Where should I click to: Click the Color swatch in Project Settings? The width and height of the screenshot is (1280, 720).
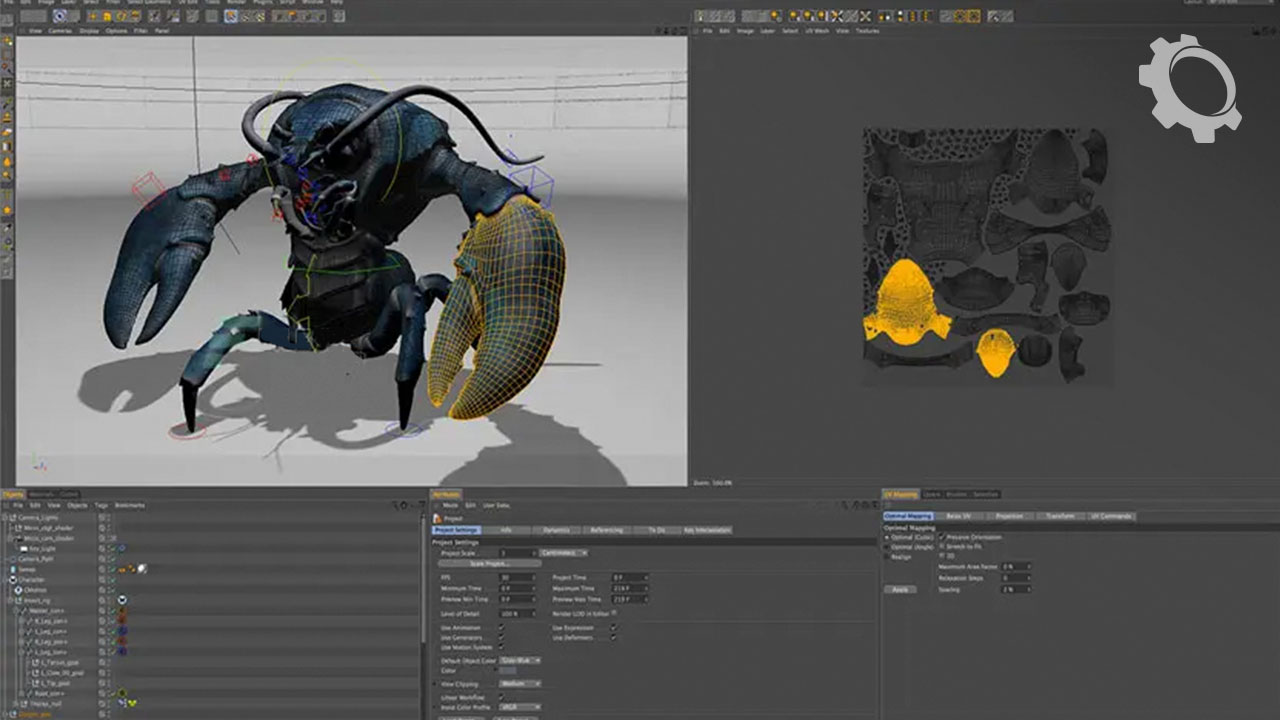[508, 670]
